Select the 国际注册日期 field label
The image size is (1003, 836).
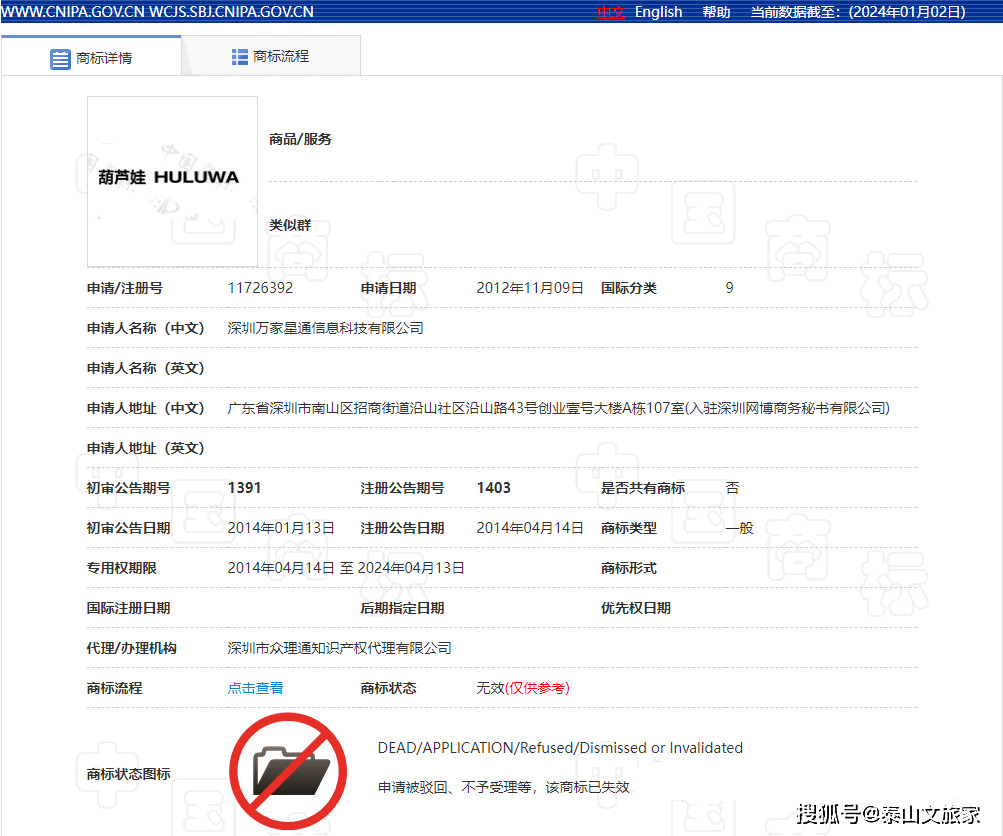coord(129,608)
